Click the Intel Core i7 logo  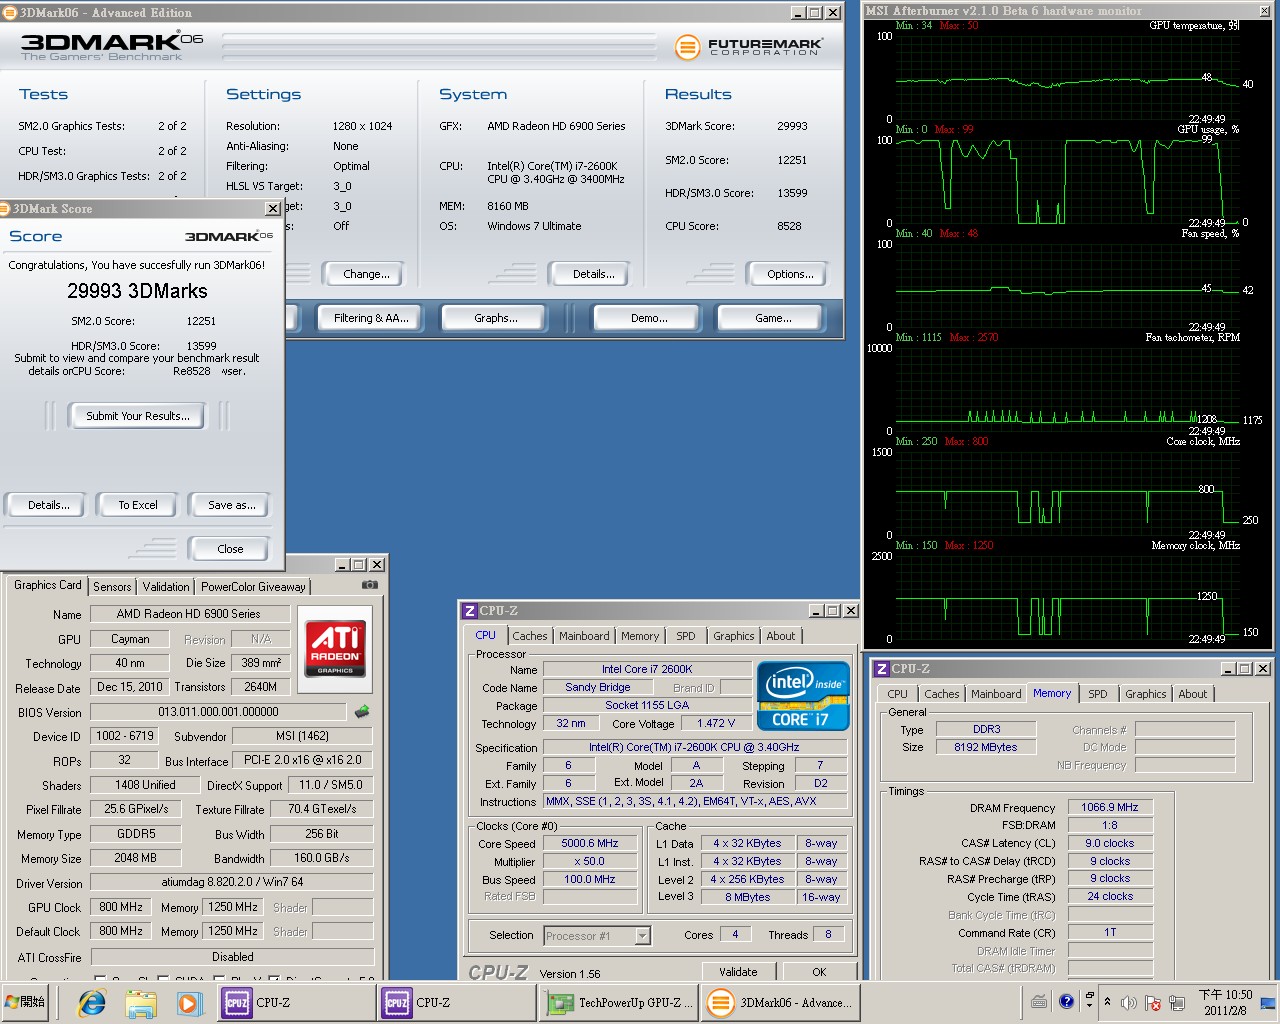click(x=803, y=696)
